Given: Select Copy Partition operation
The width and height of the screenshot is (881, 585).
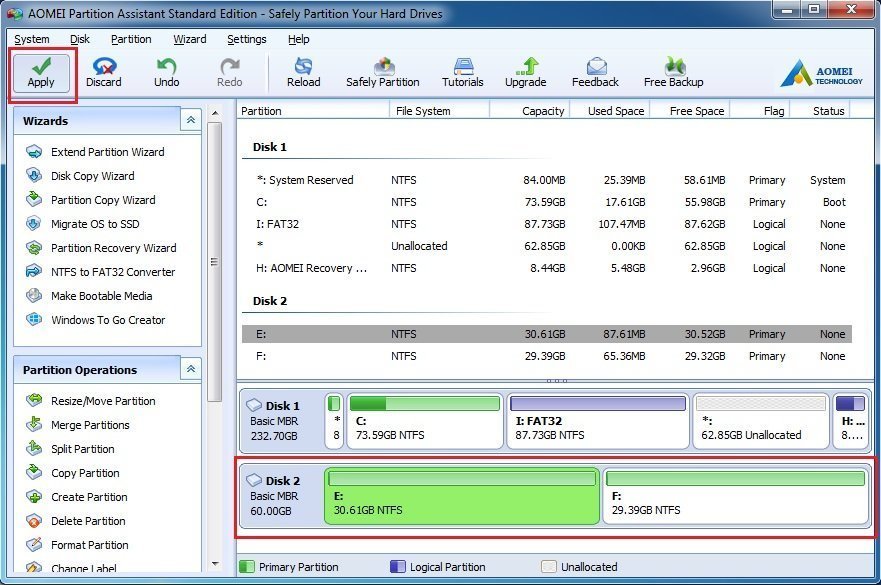Looking at the screenshot, I should 73,473.
